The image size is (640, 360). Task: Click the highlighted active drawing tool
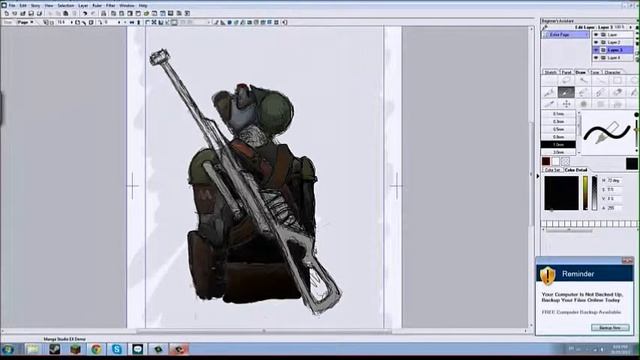pyautogui.click(x=566, y=93)
